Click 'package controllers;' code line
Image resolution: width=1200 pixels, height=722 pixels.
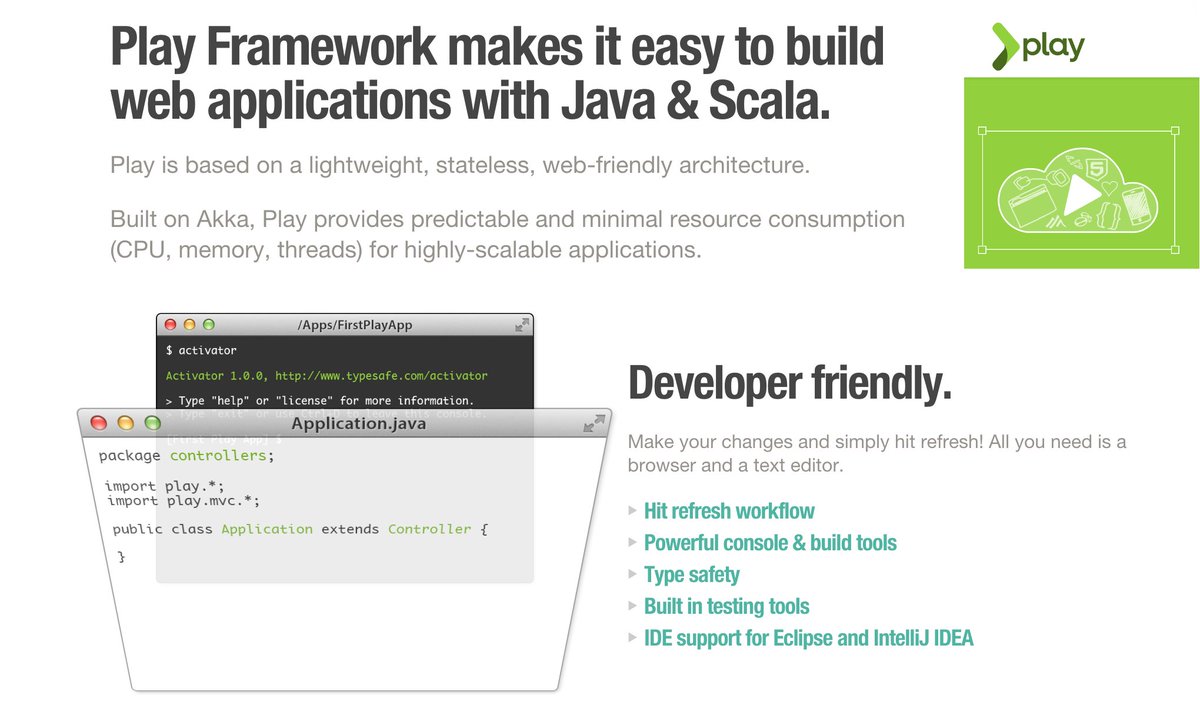pos(187,456)
